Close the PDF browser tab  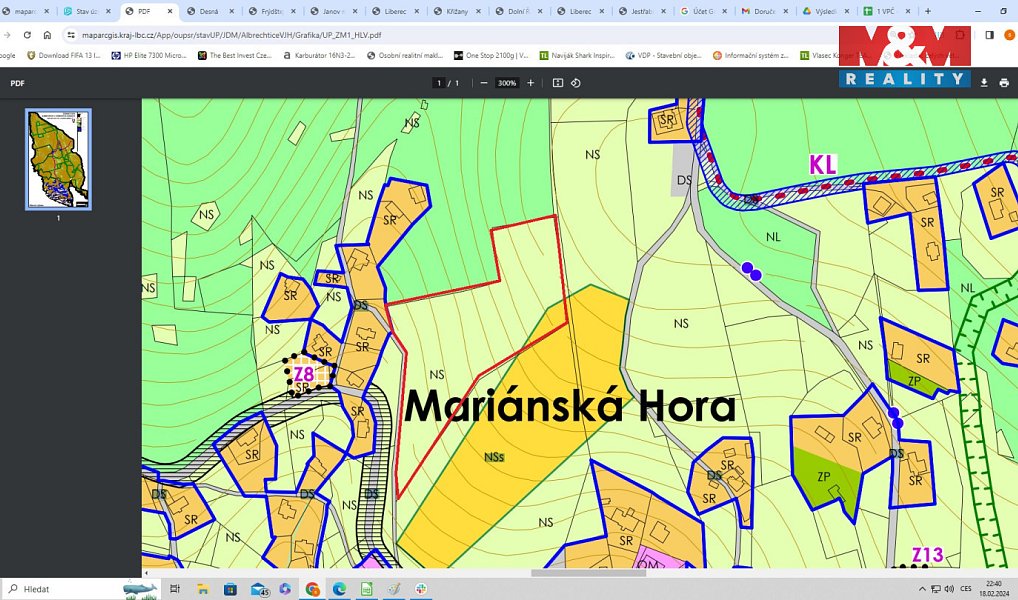pos(171,11)
